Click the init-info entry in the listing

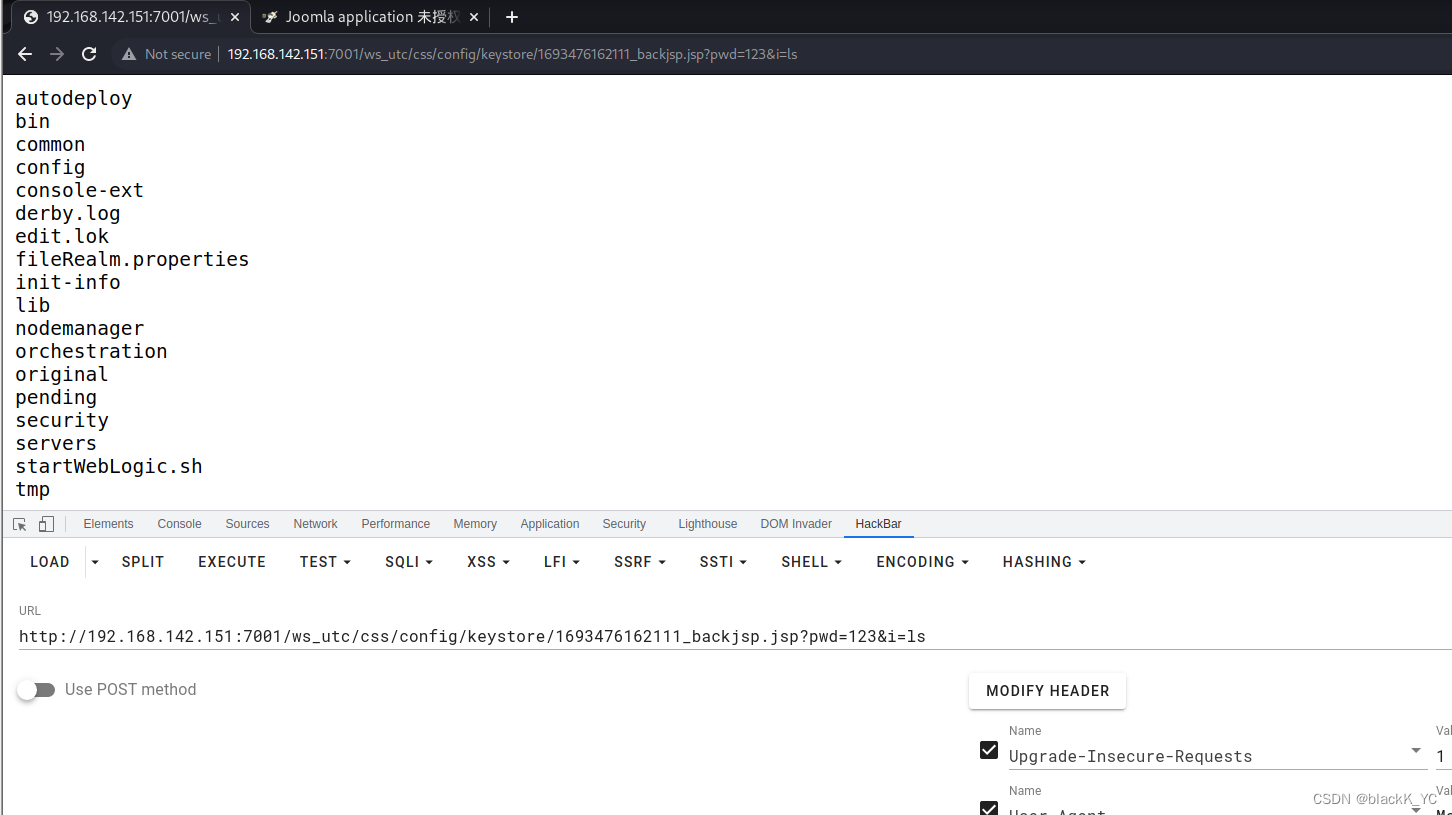(x=68, y=282)
